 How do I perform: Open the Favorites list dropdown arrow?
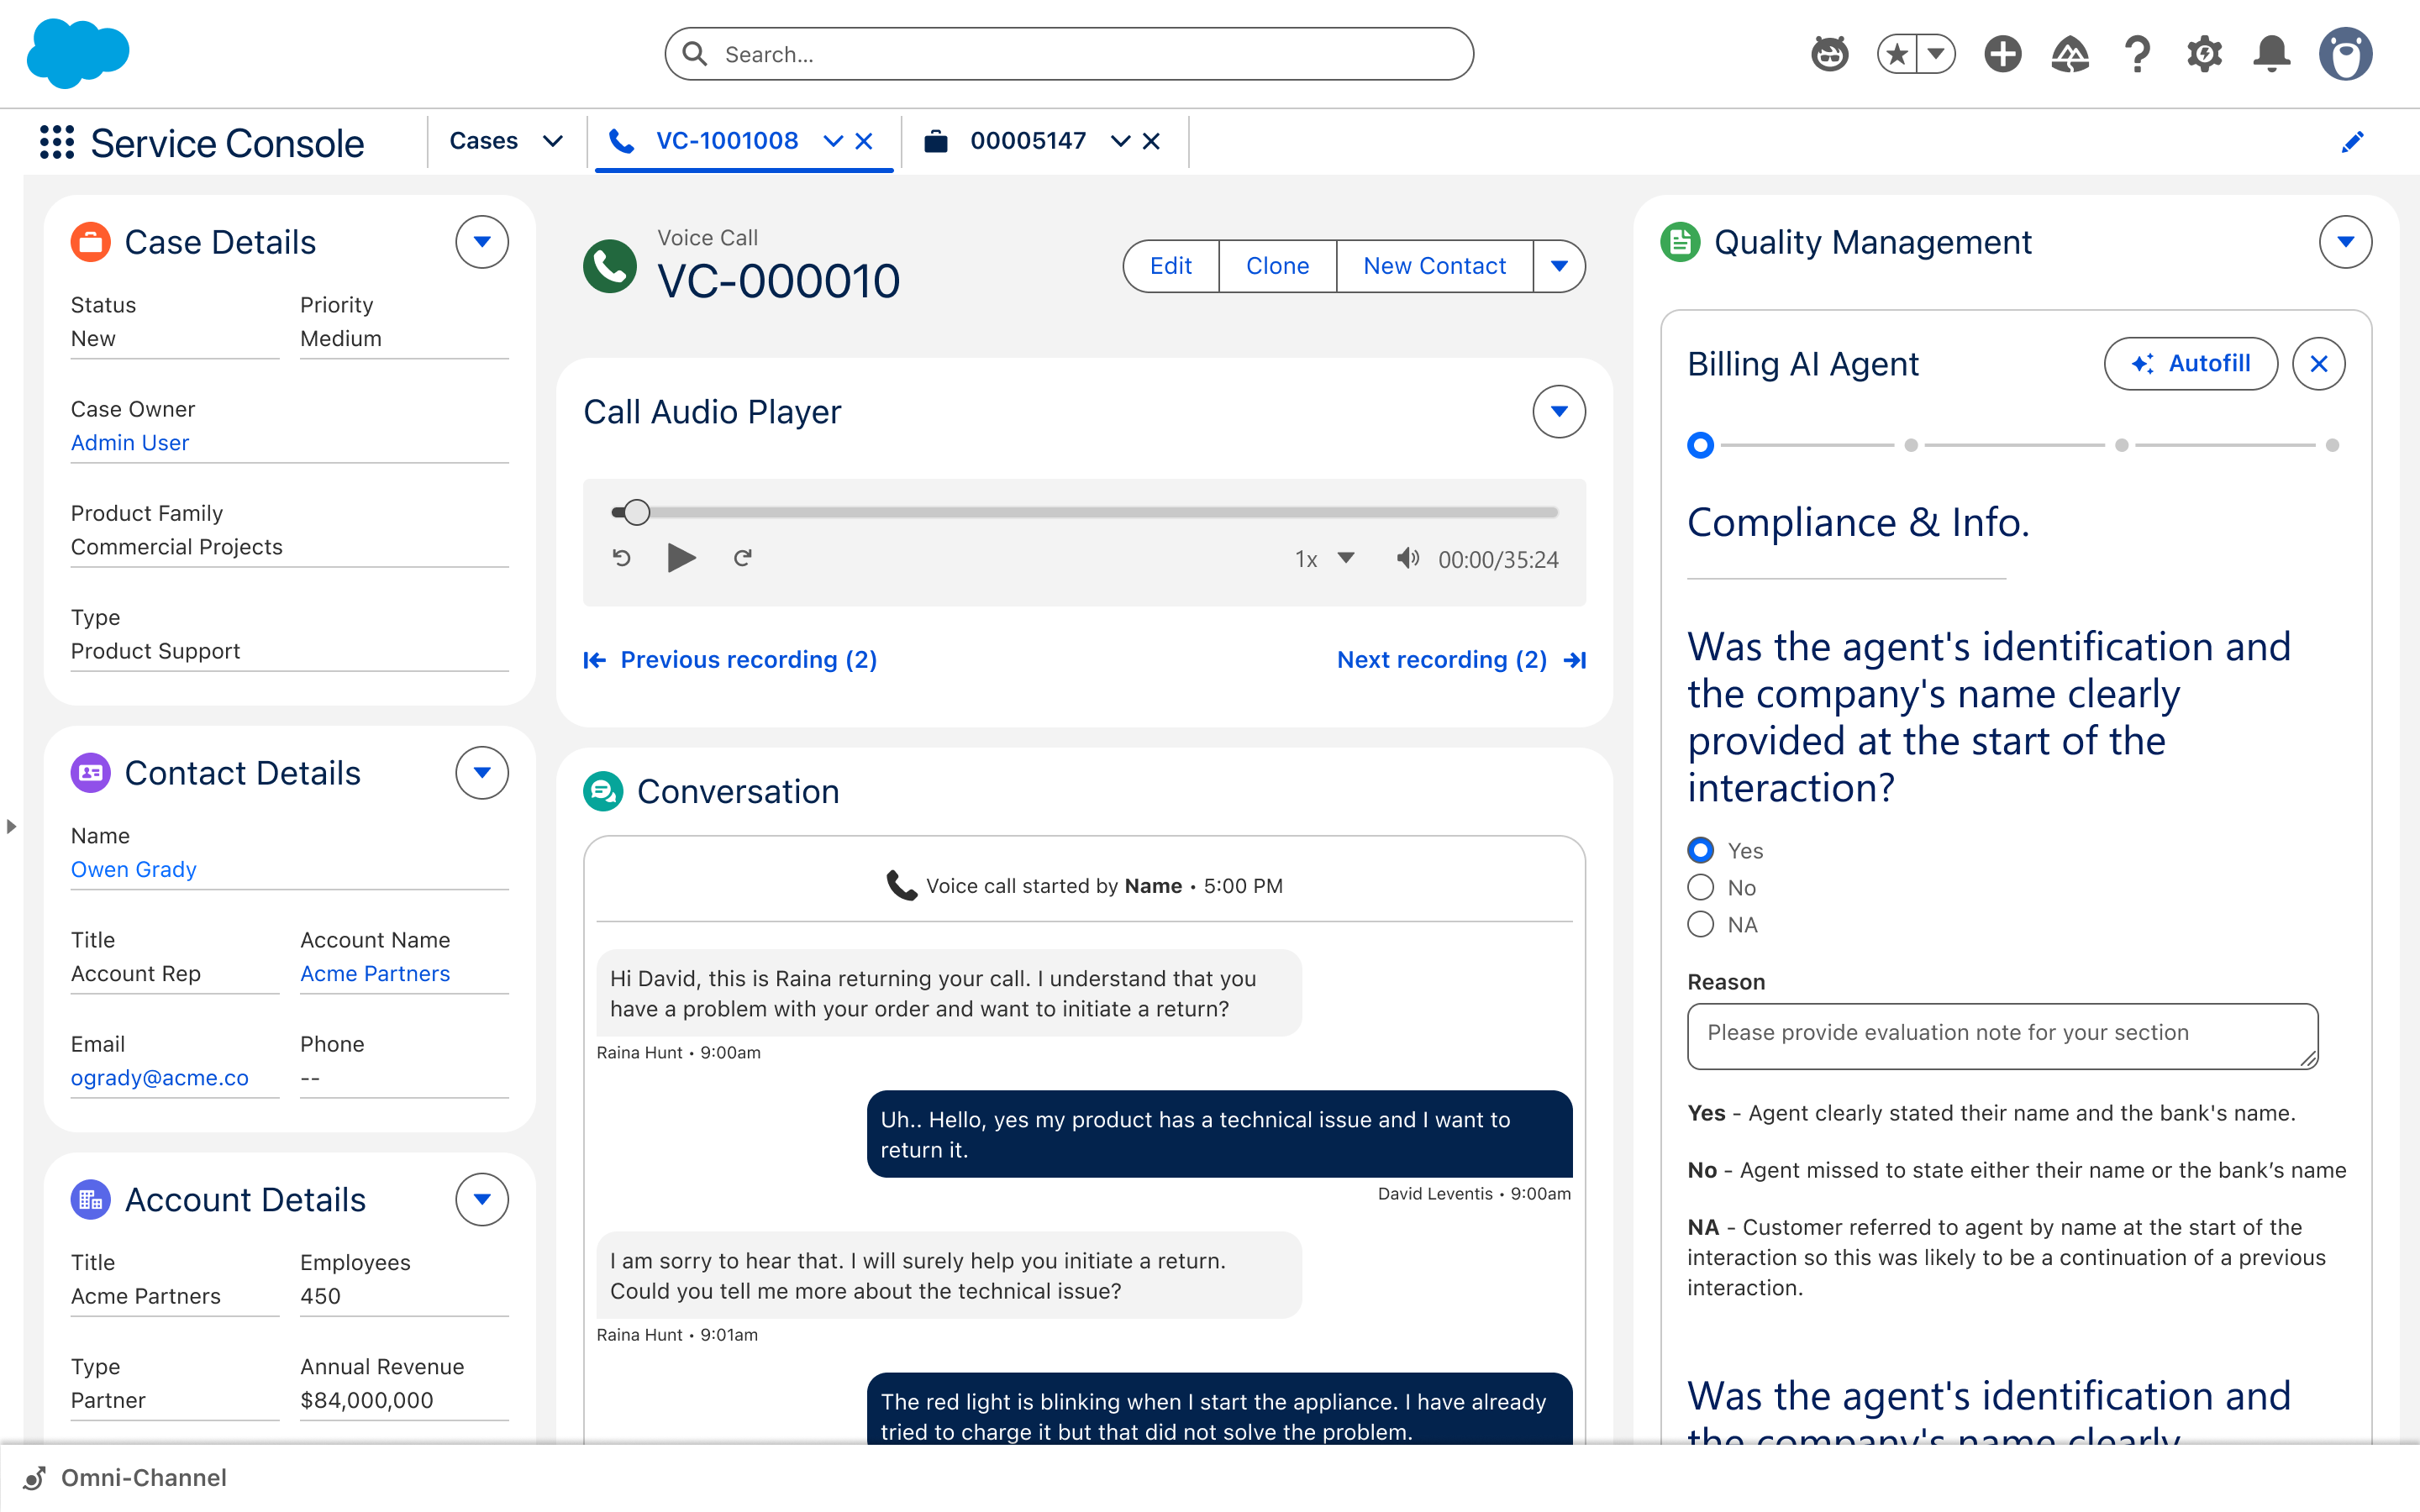(x=1936, y=54)
